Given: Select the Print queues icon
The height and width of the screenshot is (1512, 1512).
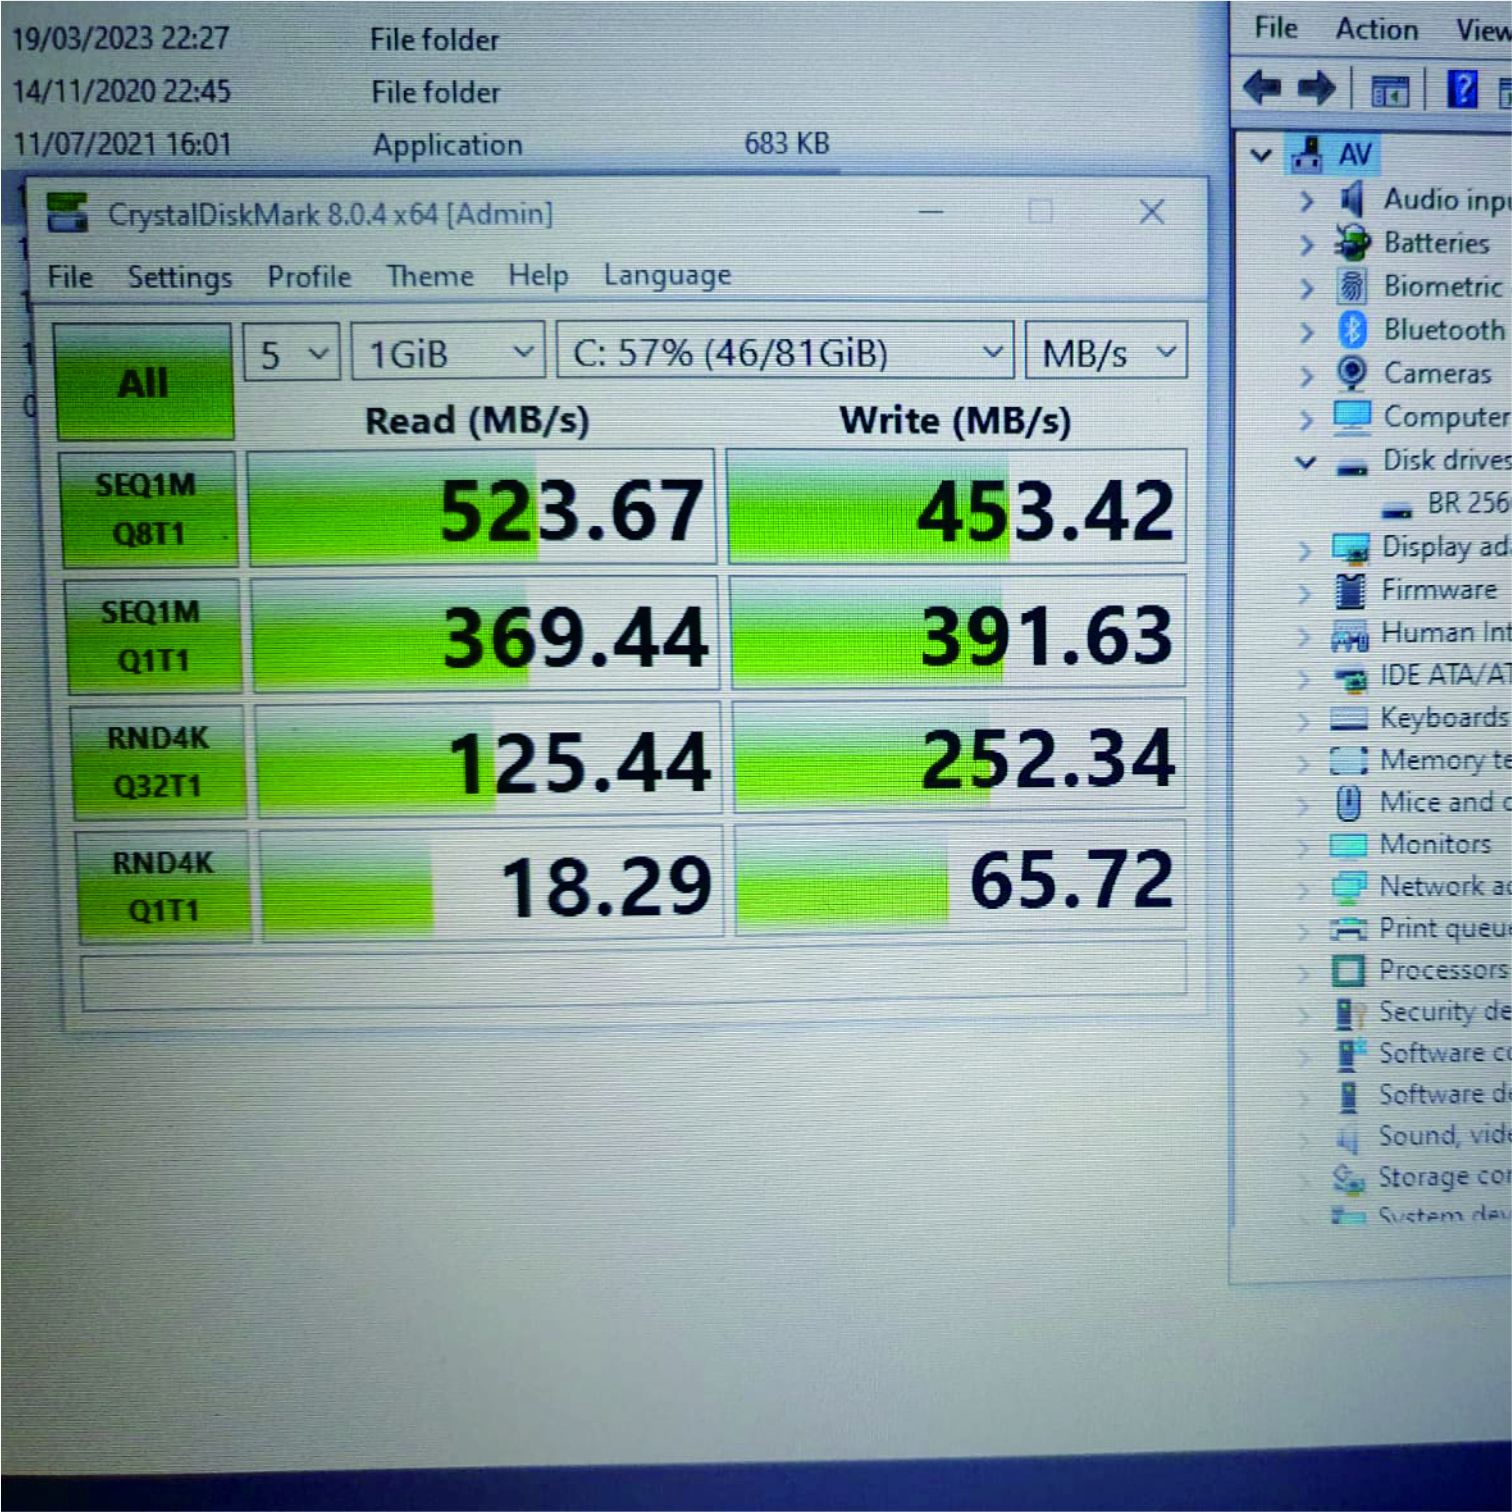Looking at the screenshot, I should click(1348, 929).
